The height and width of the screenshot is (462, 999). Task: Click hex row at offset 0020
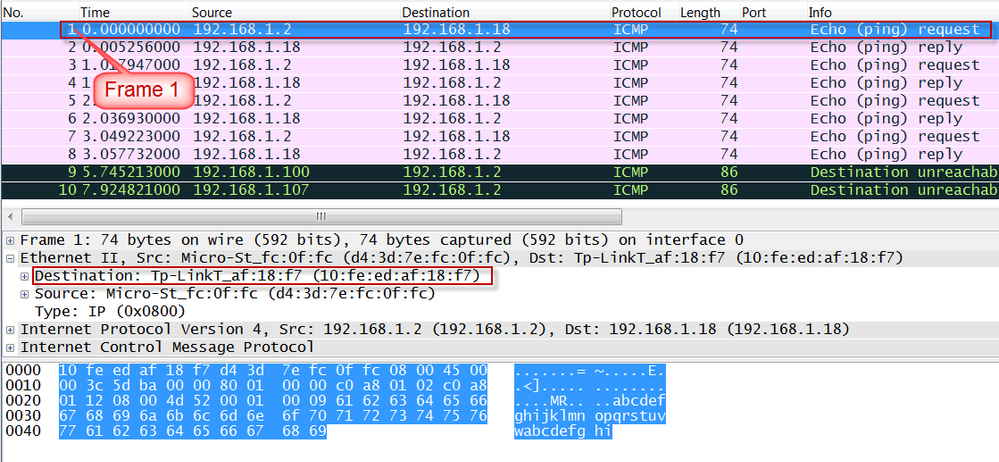(273, 401)
